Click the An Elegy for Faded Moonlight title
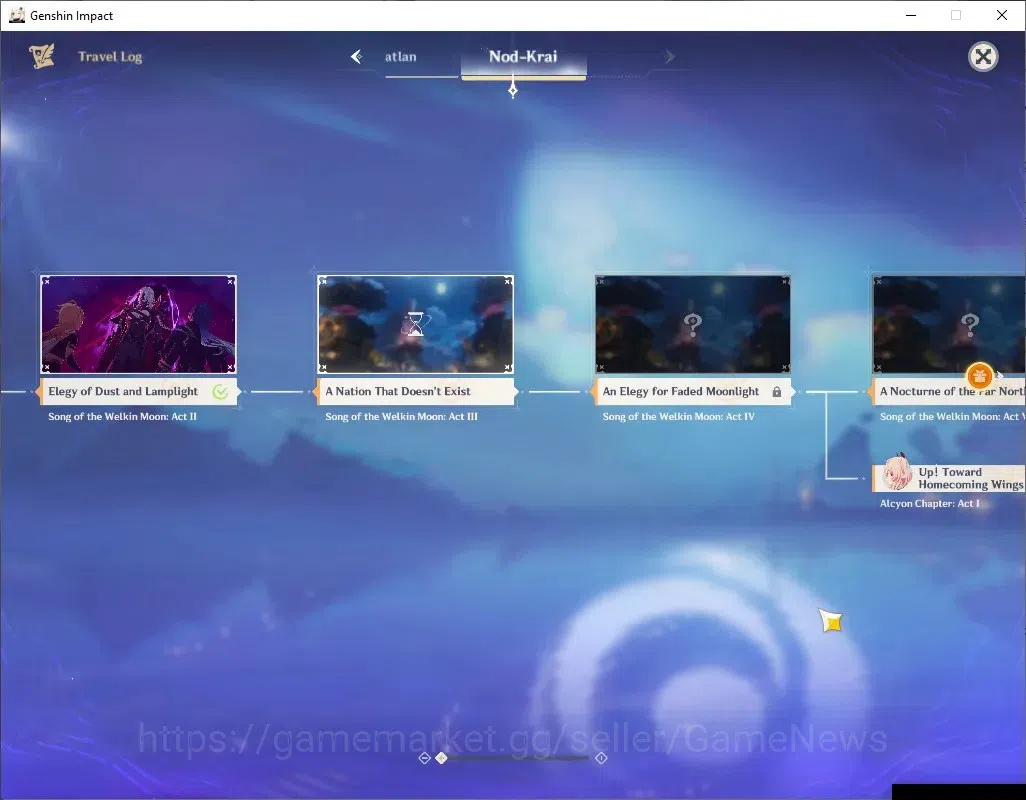This screenshot has width=1026, height=800. tap(681, 391)
